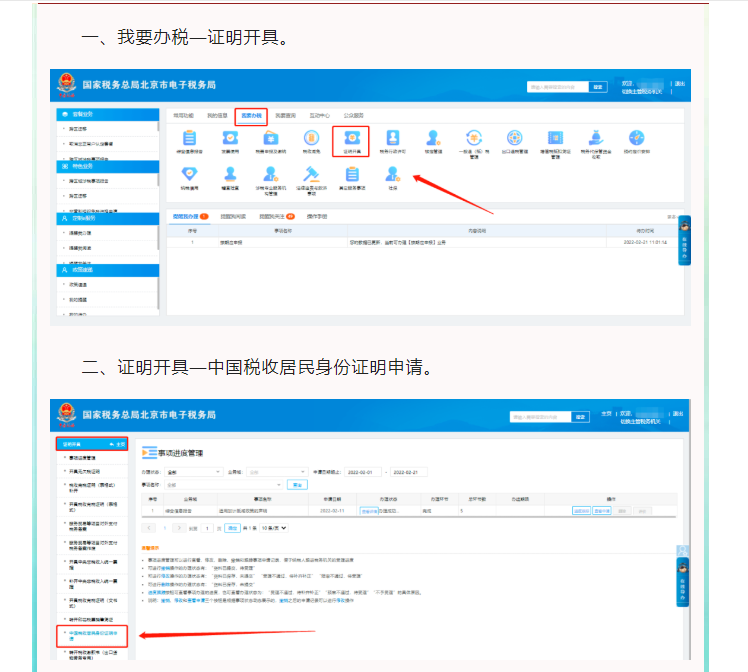The width and height of the screenshot is (748, 672).
Task: Switch to 我的信息 tab
Action: click(218, 115)
